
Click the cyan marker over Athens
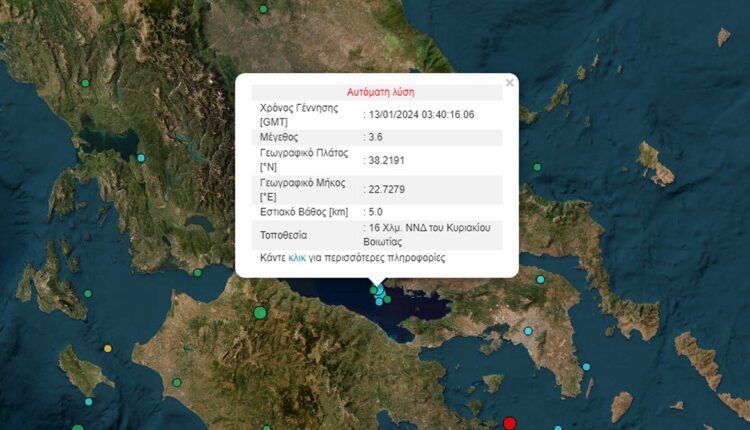tap(528, 331)
